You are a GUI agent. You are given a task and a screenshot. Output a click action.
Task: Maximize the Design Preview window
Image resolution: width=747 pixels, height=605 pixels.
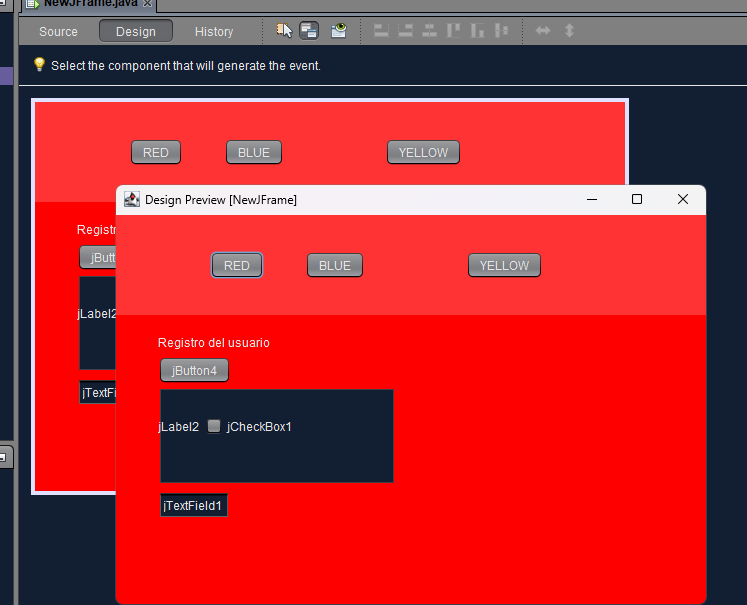[x=636, y=199]
